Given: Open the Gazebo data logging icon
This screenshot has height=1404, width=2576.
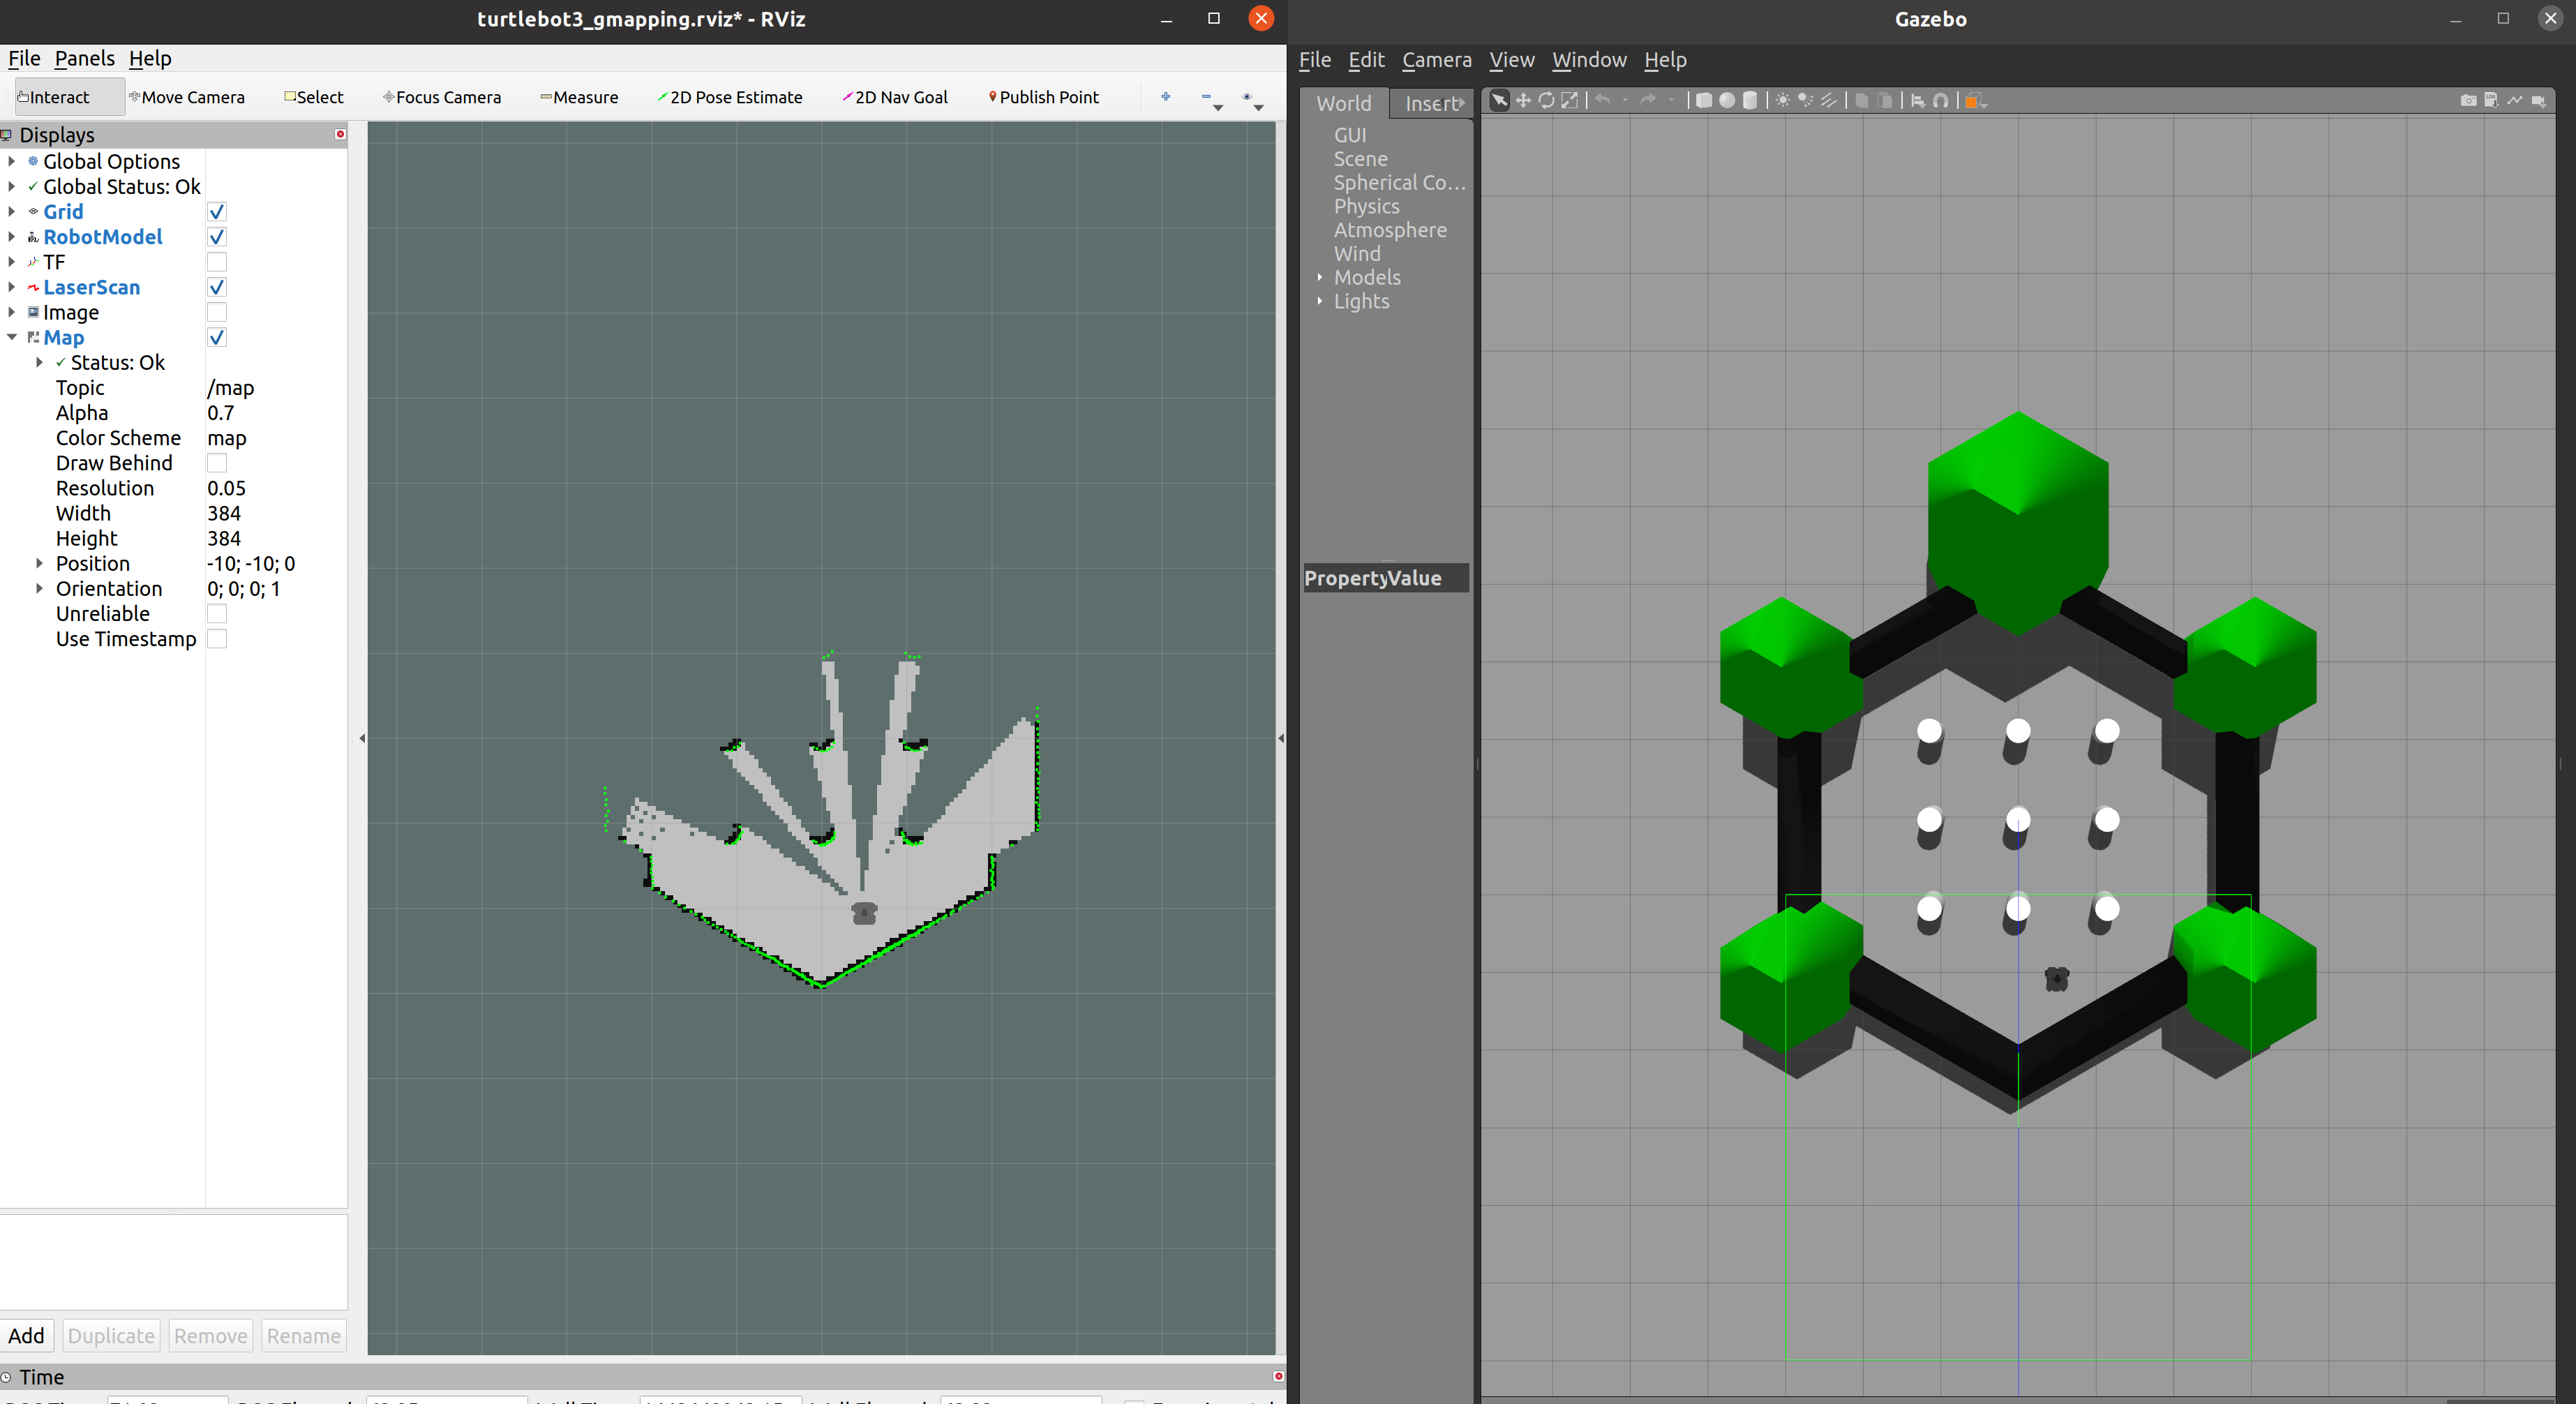Looking at the screenshot, I should click(2491, 100).
